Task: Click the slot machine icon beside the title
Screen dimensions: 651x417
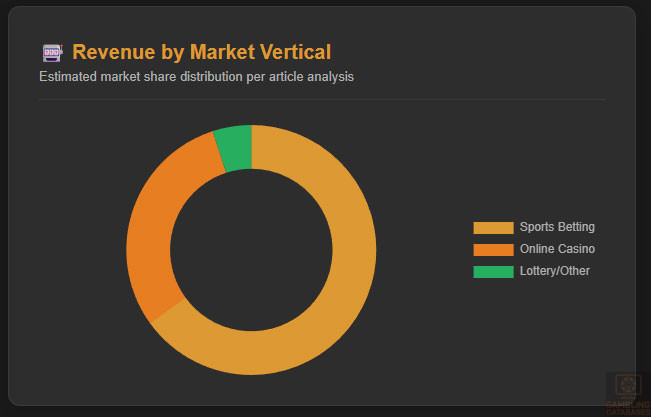Action: (x=52, y=52)
